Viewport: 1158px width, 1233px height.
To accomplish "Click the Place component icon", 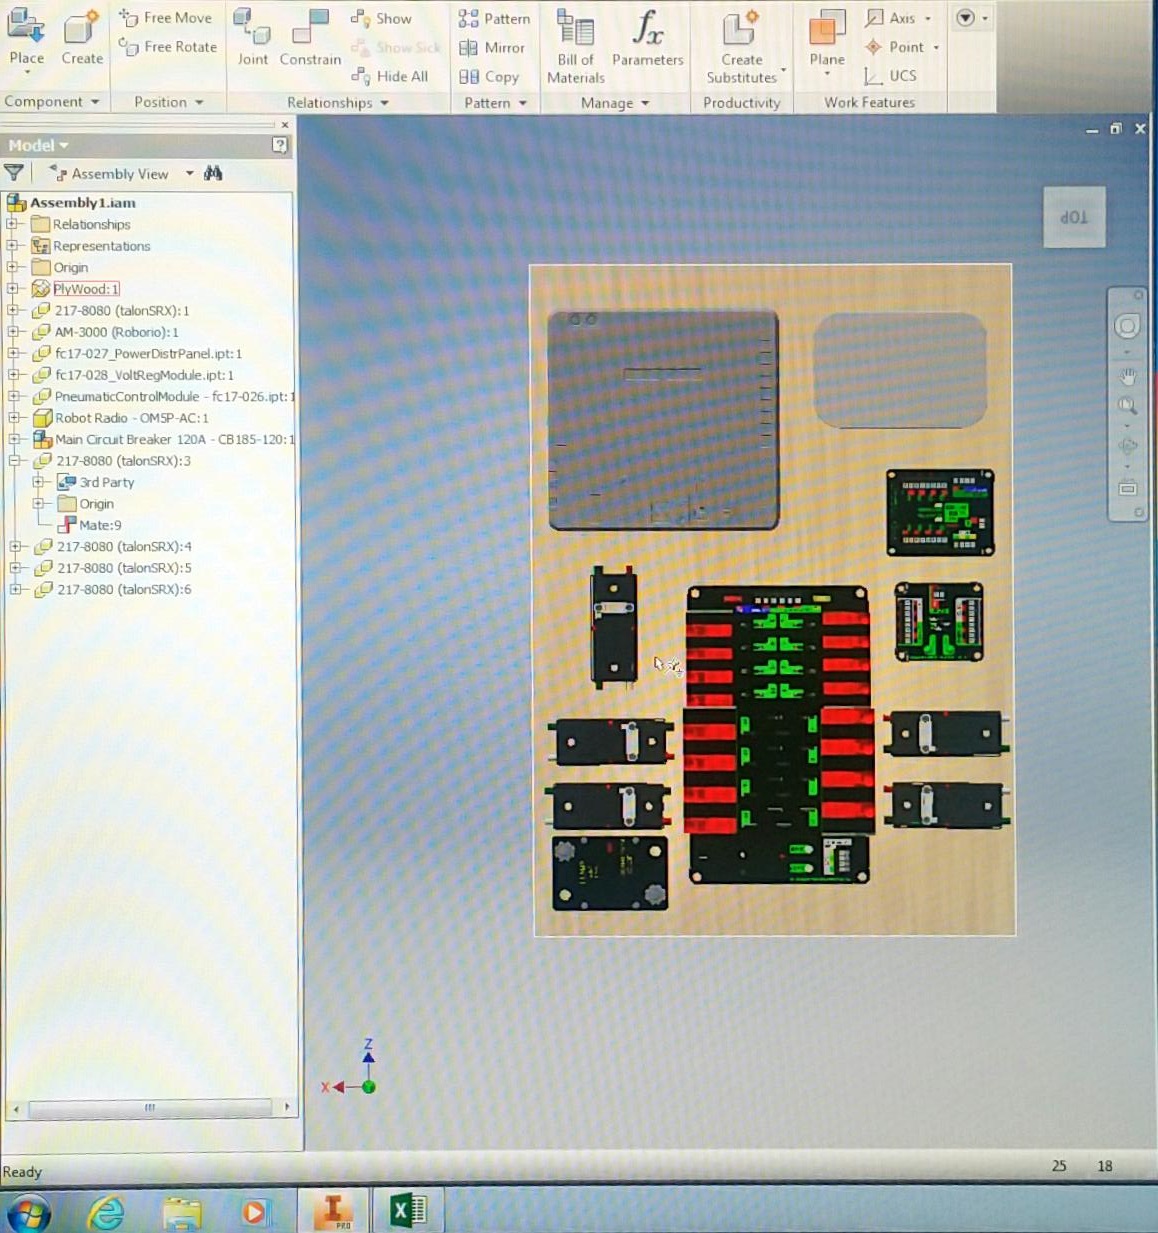I will point(26,28).
